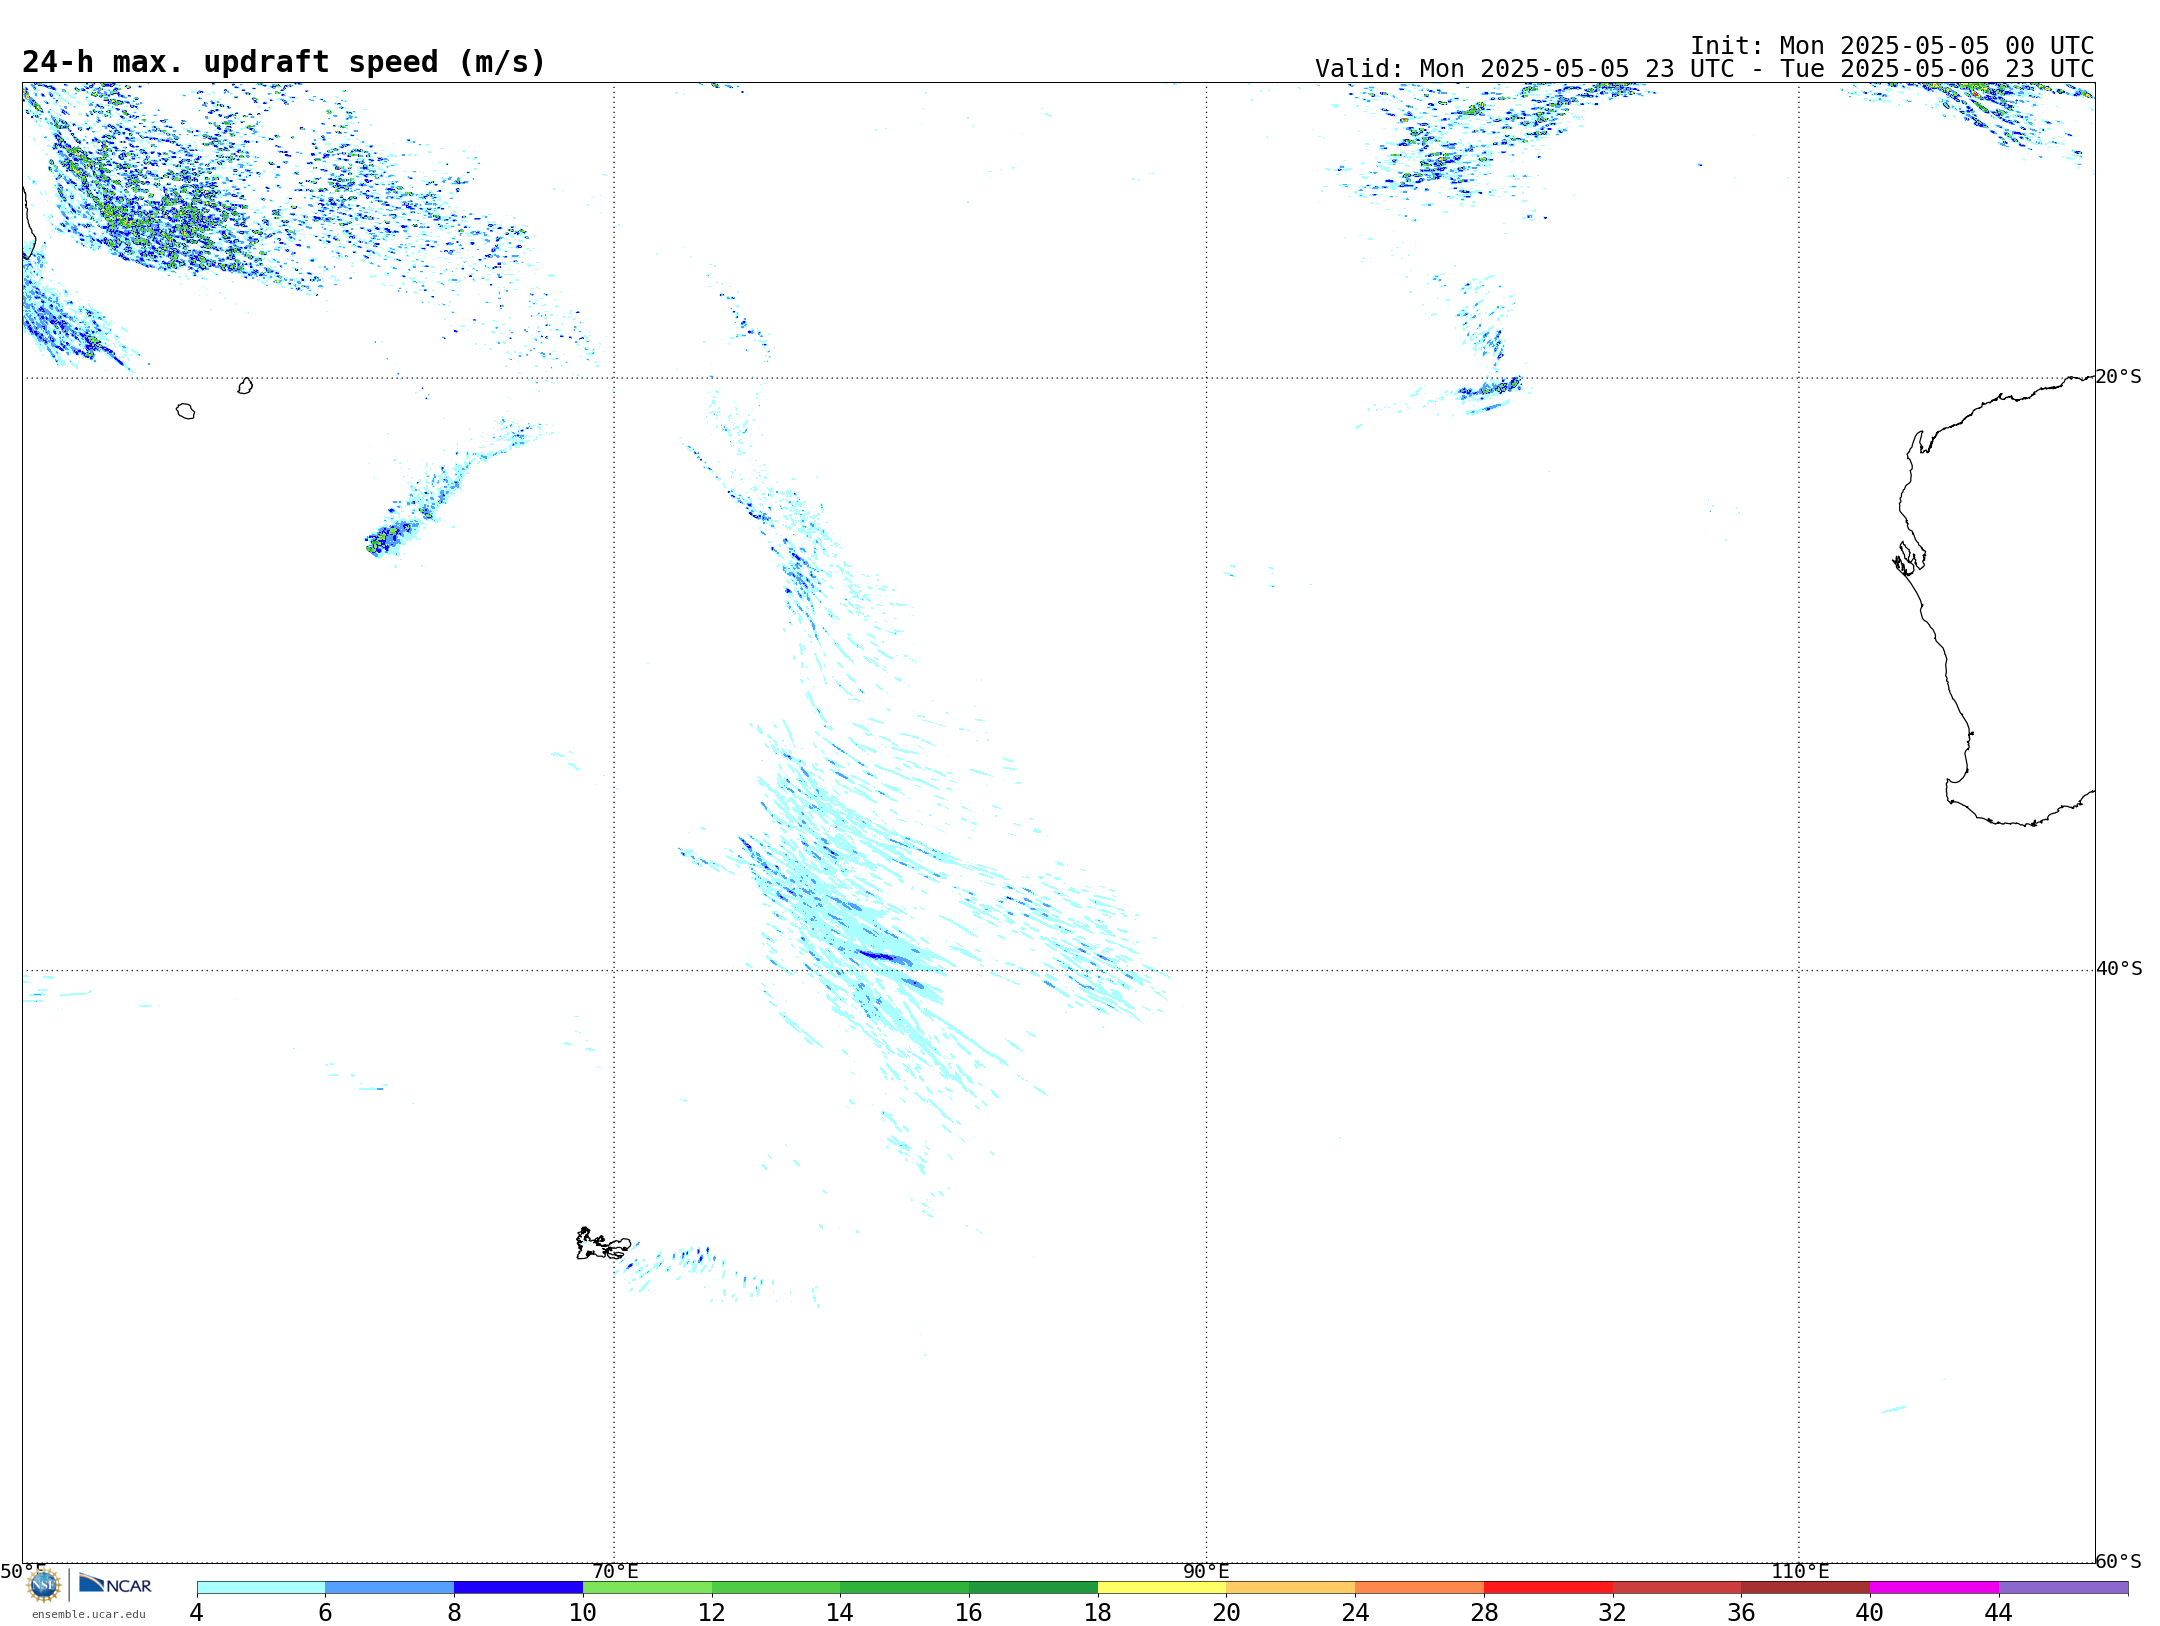Screen dimensions: 2160x1626
Task: Click the colorbar tick label 44
Action: 1999,1612
